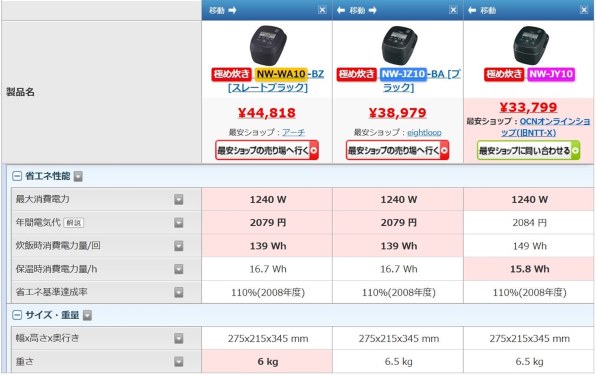Remove the NW-JY10 column with X
The width and height of the screenshot is (596, 375).
click(x=584, y=10)
